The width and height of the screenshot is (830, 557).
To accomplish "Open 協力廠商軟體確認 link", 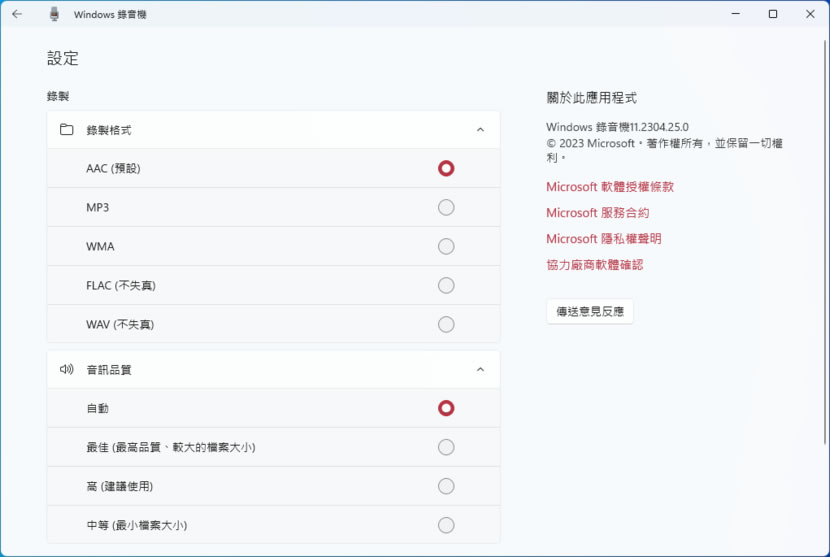I will 595,265.
